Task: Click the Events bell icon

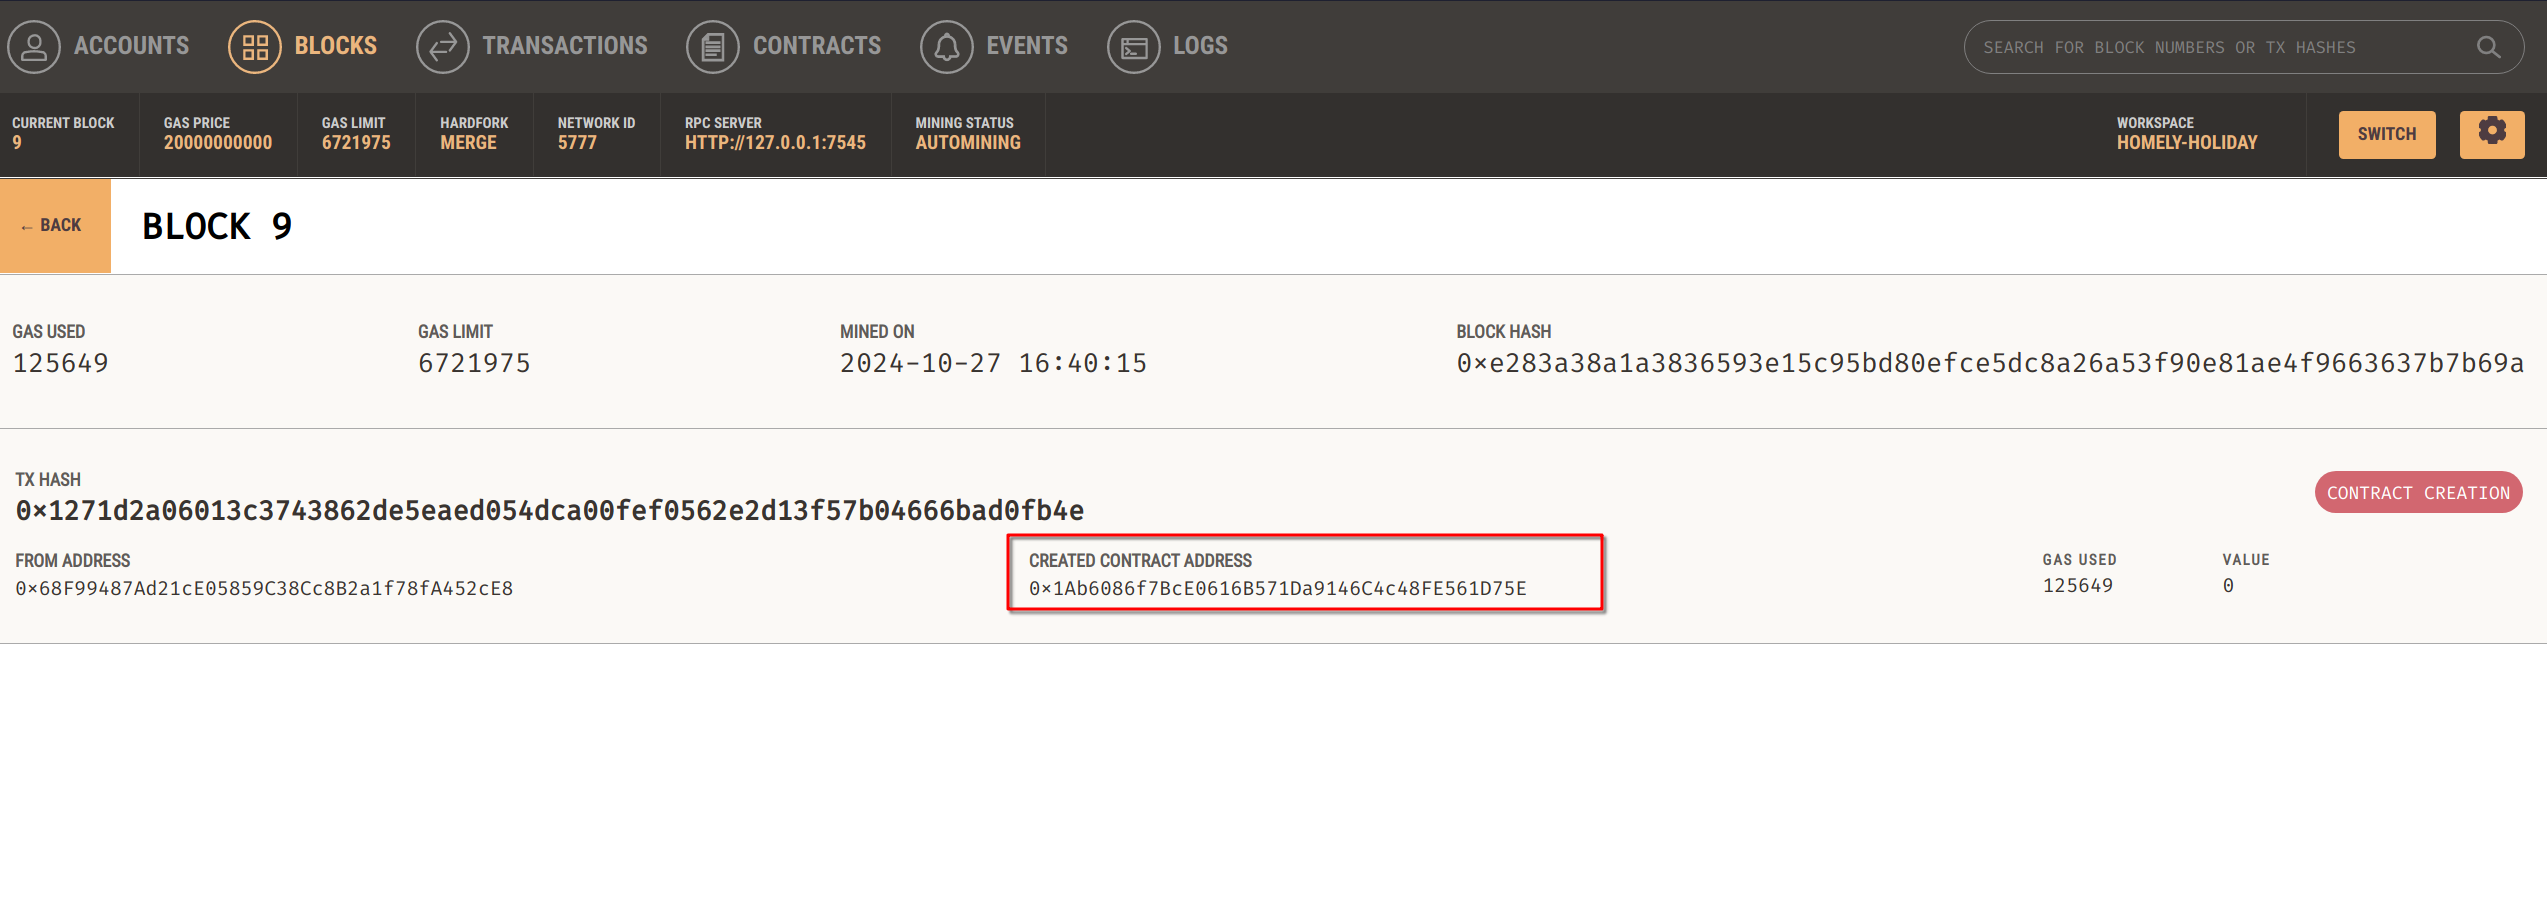Action: [x=946, y=47]
